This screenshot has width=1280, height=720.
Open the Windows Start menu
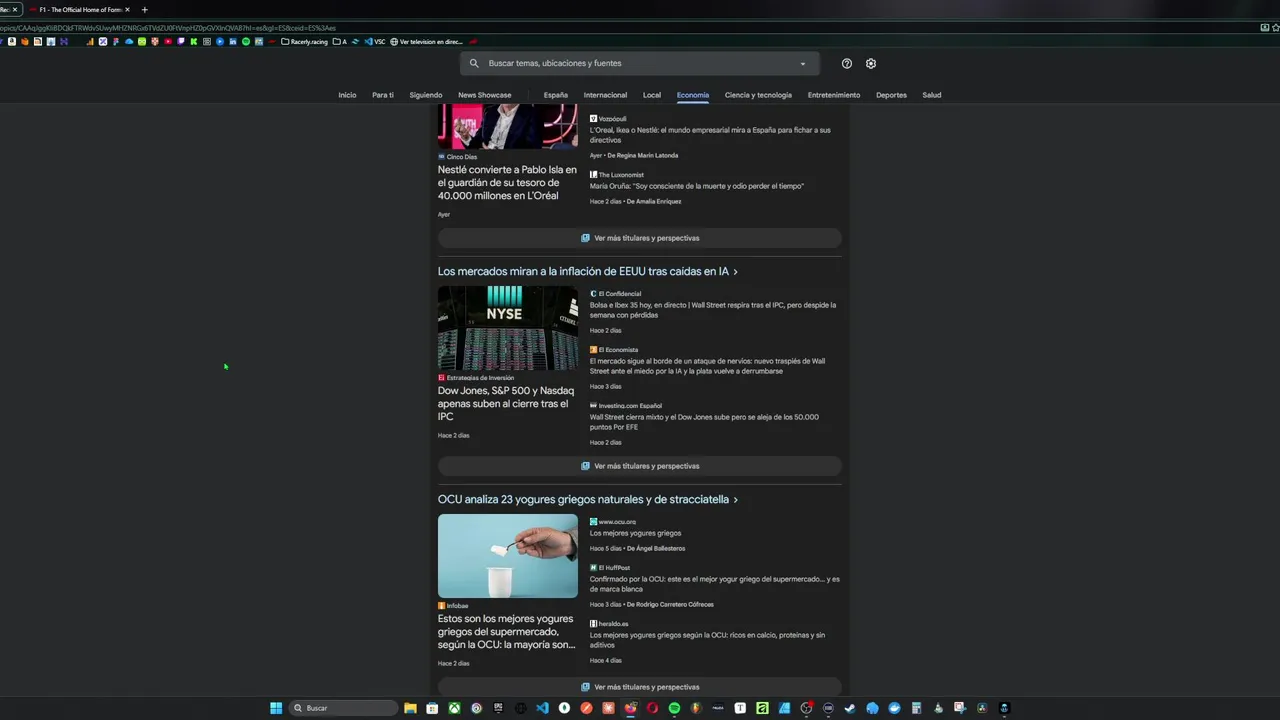pyautogui.click(x=276, y=708)
